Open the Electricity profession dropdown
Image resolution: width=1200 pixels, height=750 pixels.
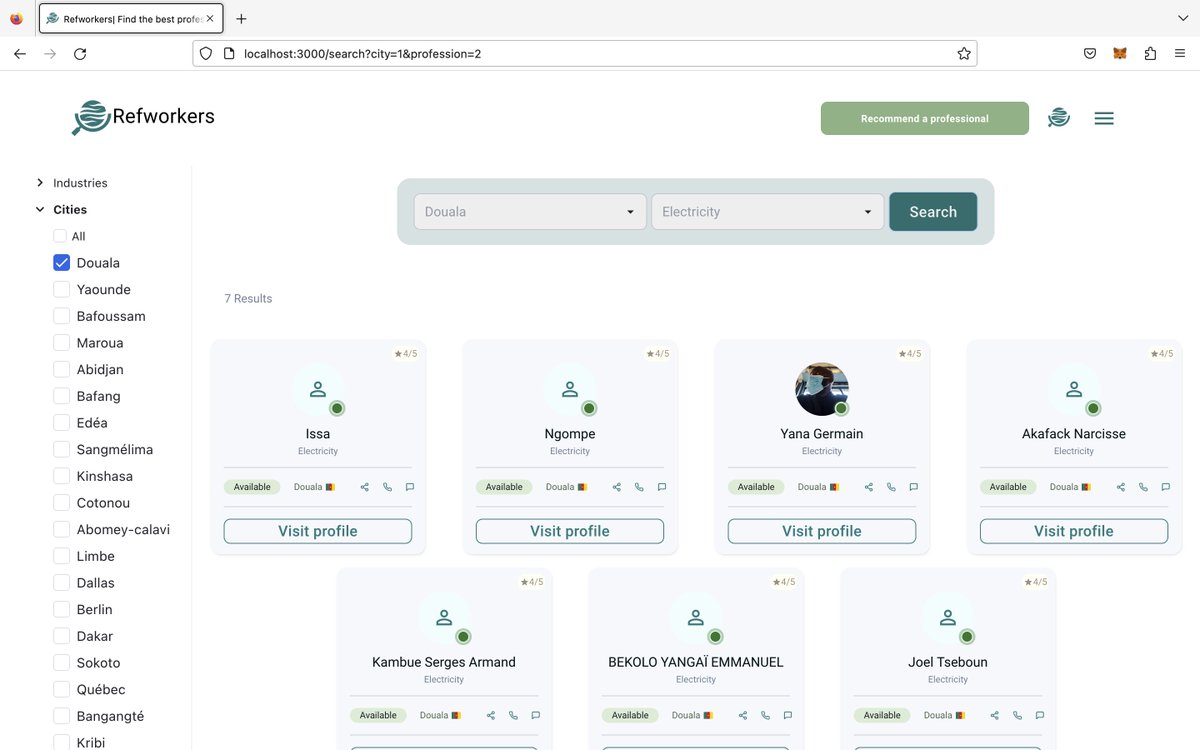pos(767,212)
